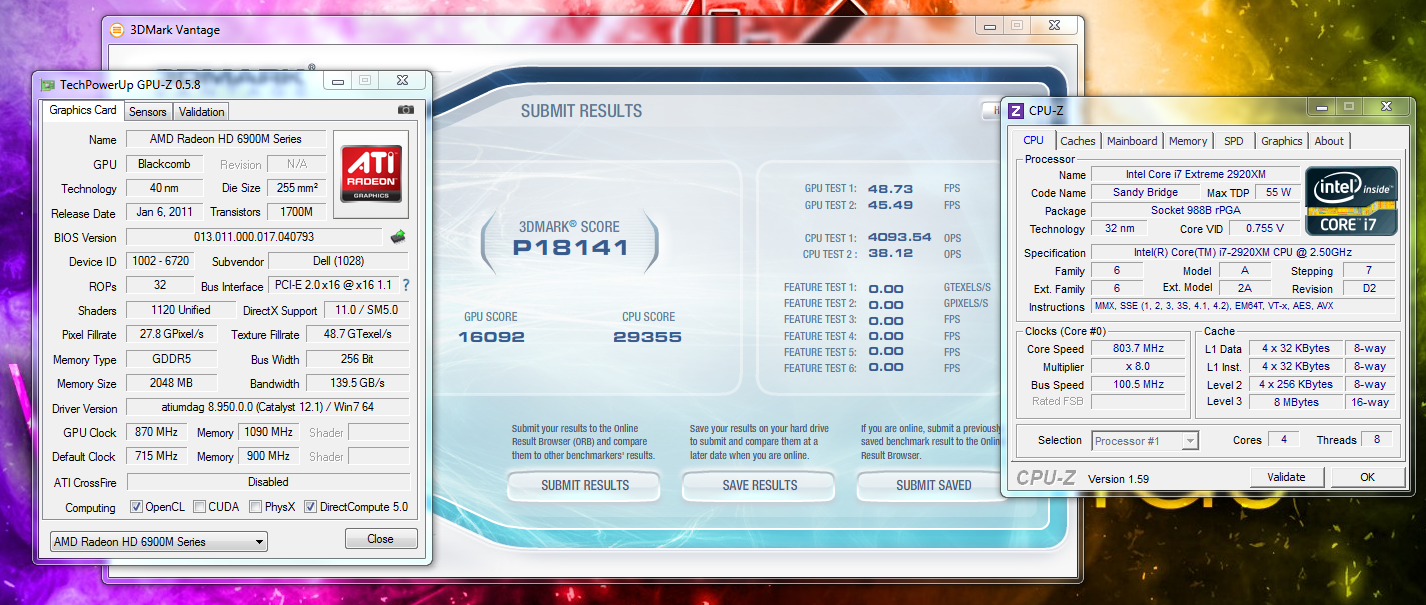Click the Subvendor value Dell (1028)
Viewport: 1426px width, 605px height.
coord(339,261)
